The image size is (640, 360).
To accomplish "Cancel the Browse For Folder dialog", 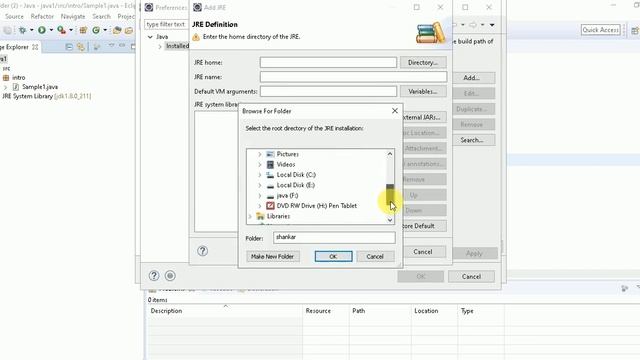I will click(x=375, y=256).
